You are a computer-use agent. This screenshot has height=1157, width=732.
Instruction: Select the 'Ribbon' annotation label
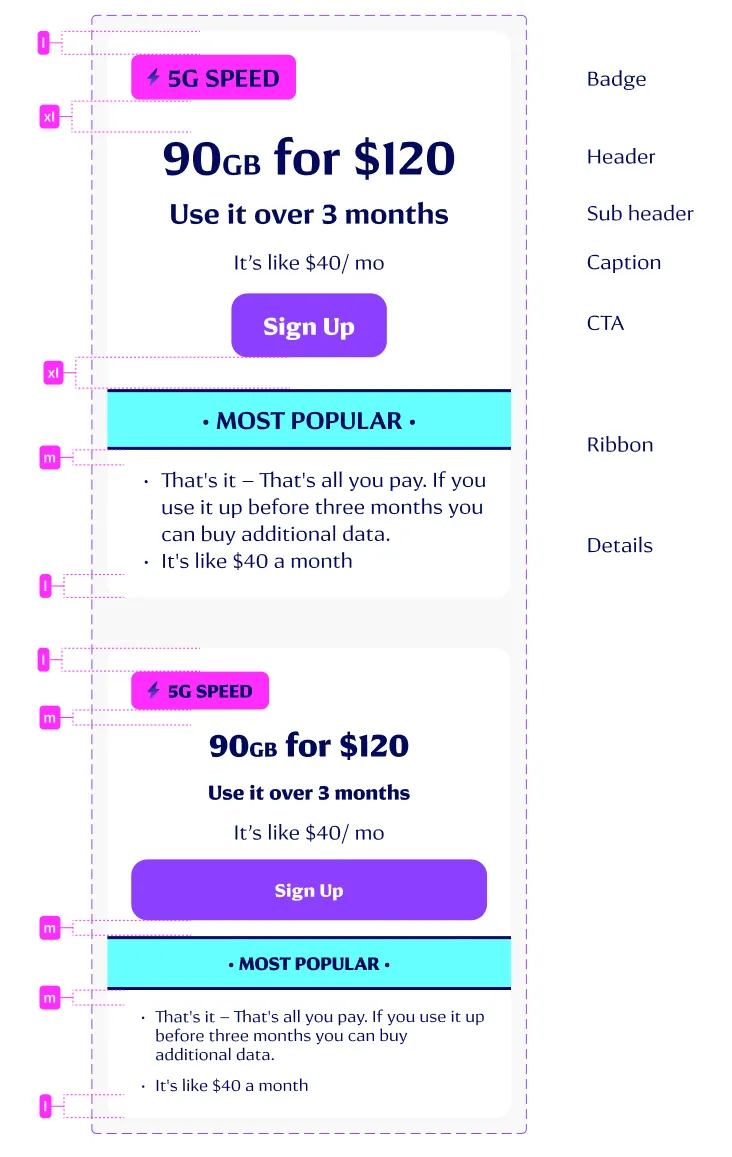tap(620, 445)
